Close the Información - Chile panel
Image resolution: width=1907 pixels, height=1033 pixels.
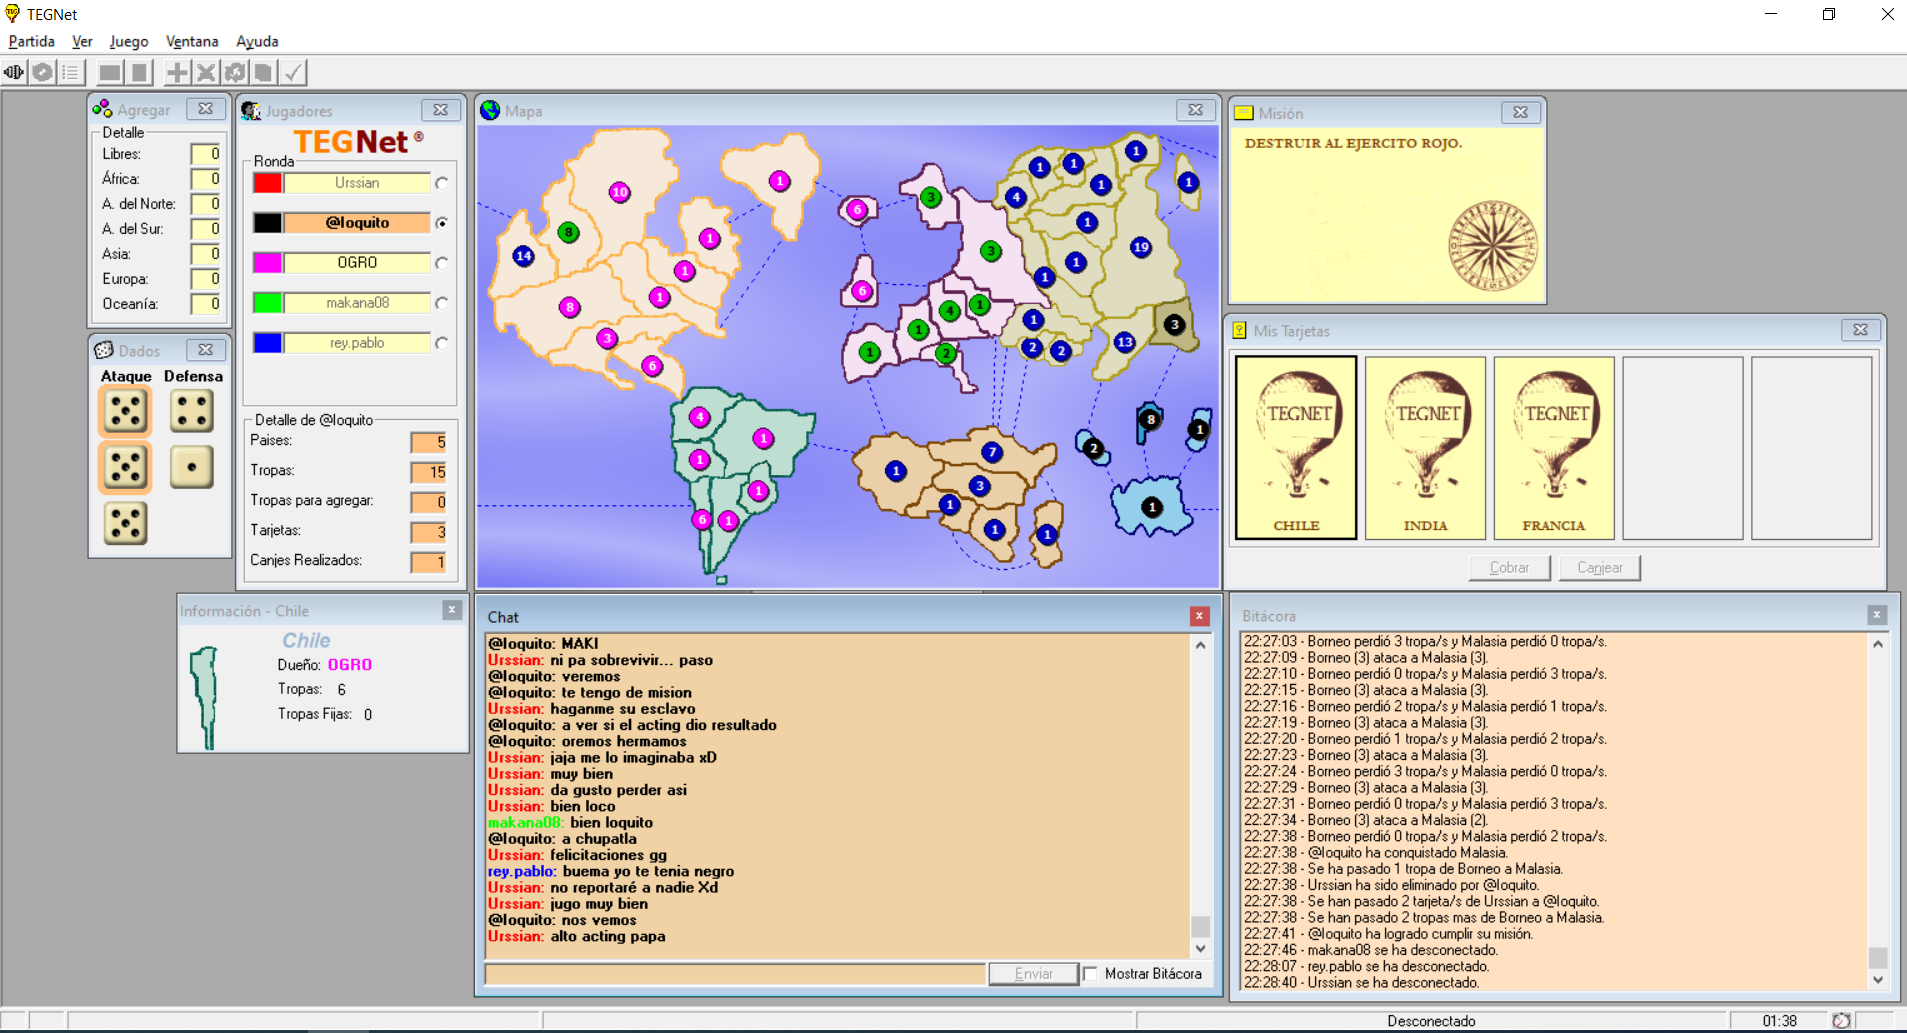[x=452, y=609]
